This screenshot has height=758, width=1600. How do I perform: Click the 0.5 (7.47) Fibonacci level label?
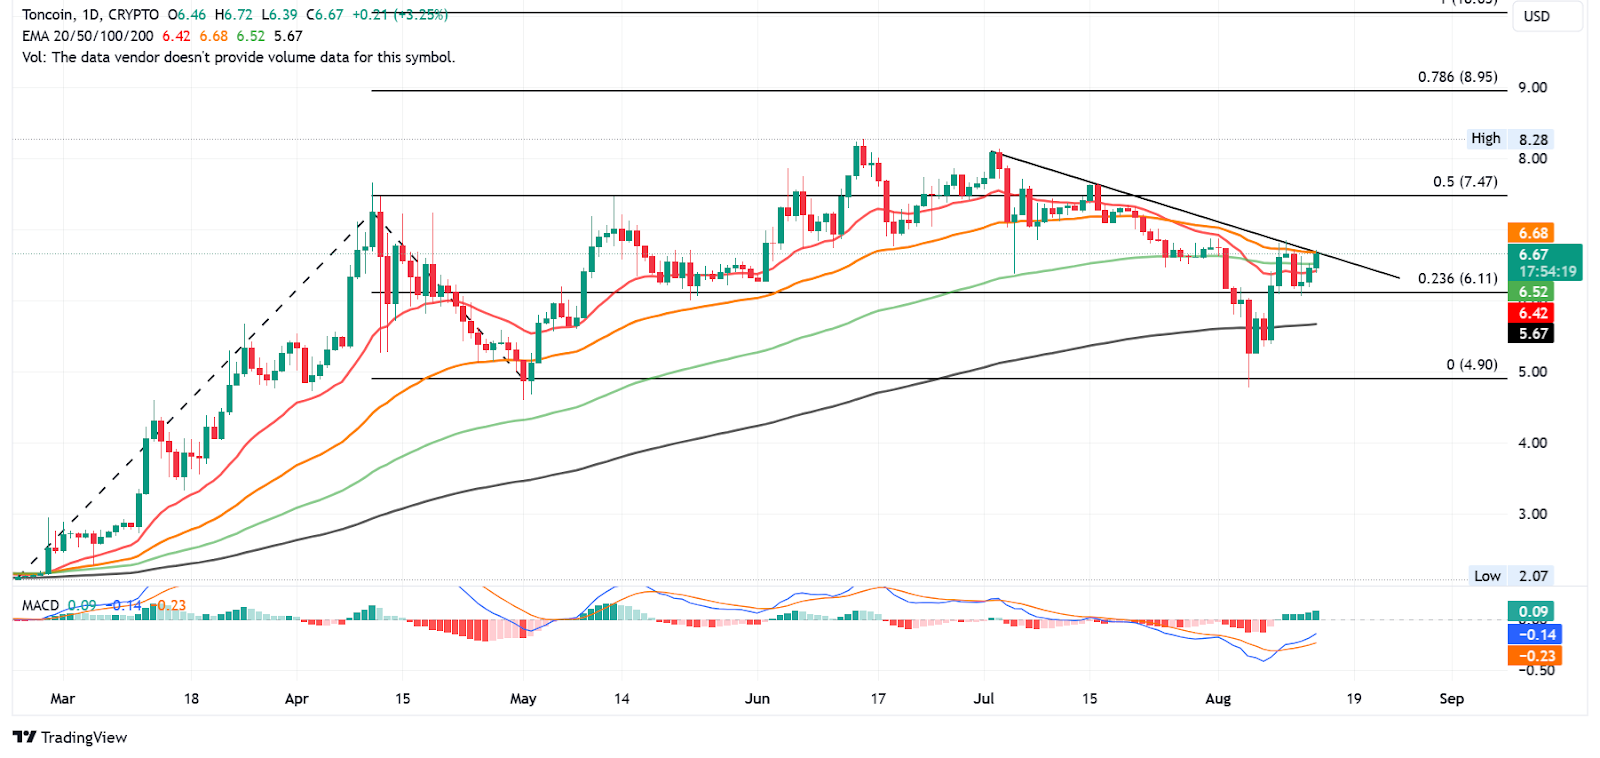[1465, 182]
